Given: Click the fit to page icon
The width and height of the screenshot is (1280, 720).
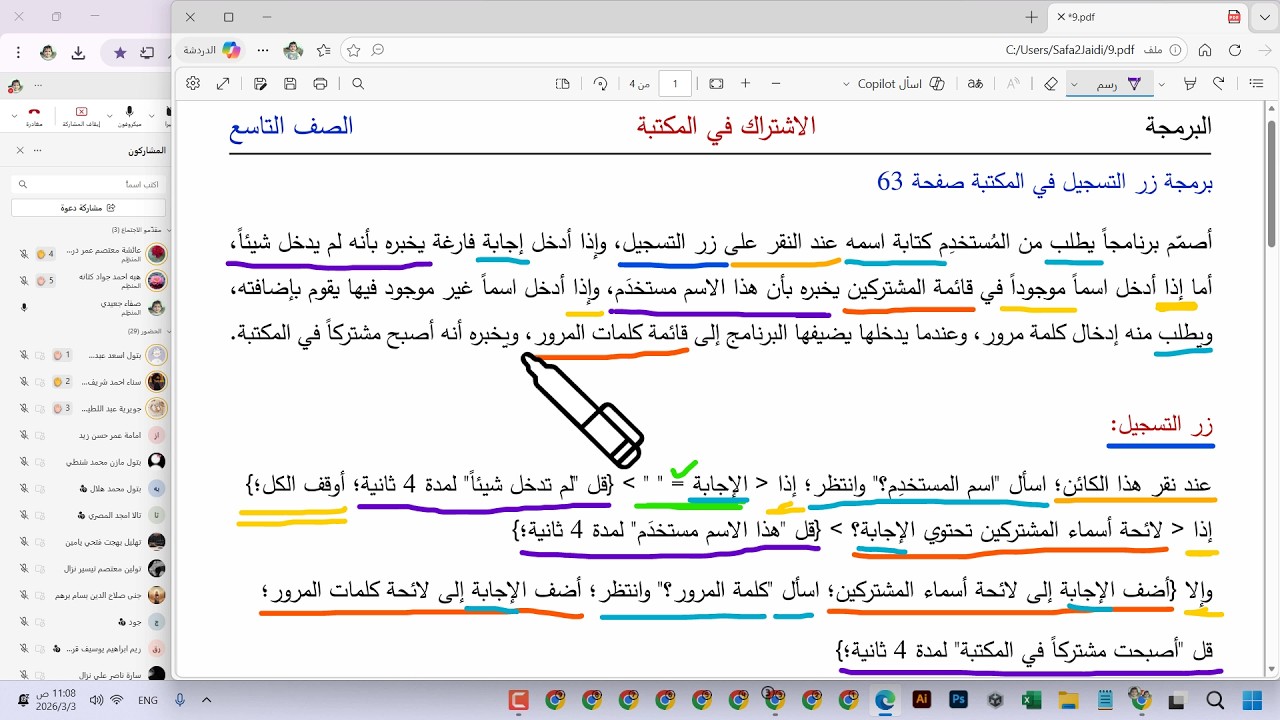Looking at the screenshot, I should (716, 84).
